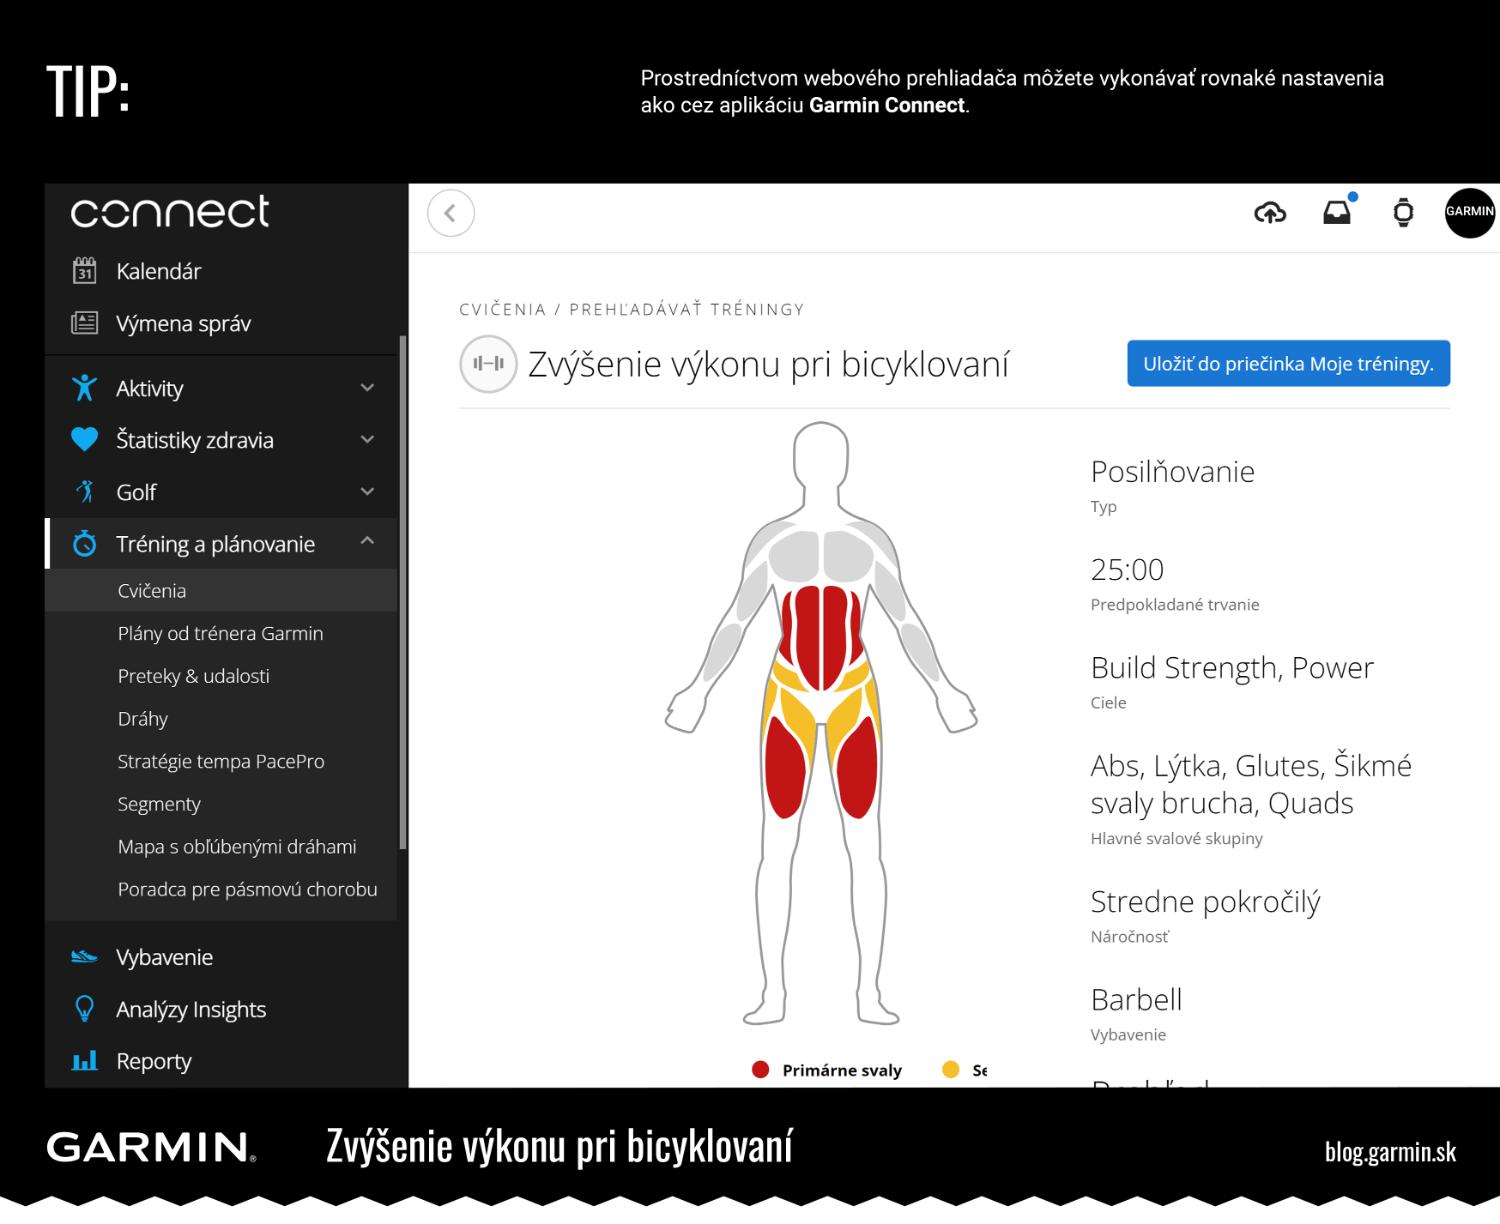Click the back arrow button
The width and height of the screenshot is (1500, 1224).
click(x=451, y=213)
